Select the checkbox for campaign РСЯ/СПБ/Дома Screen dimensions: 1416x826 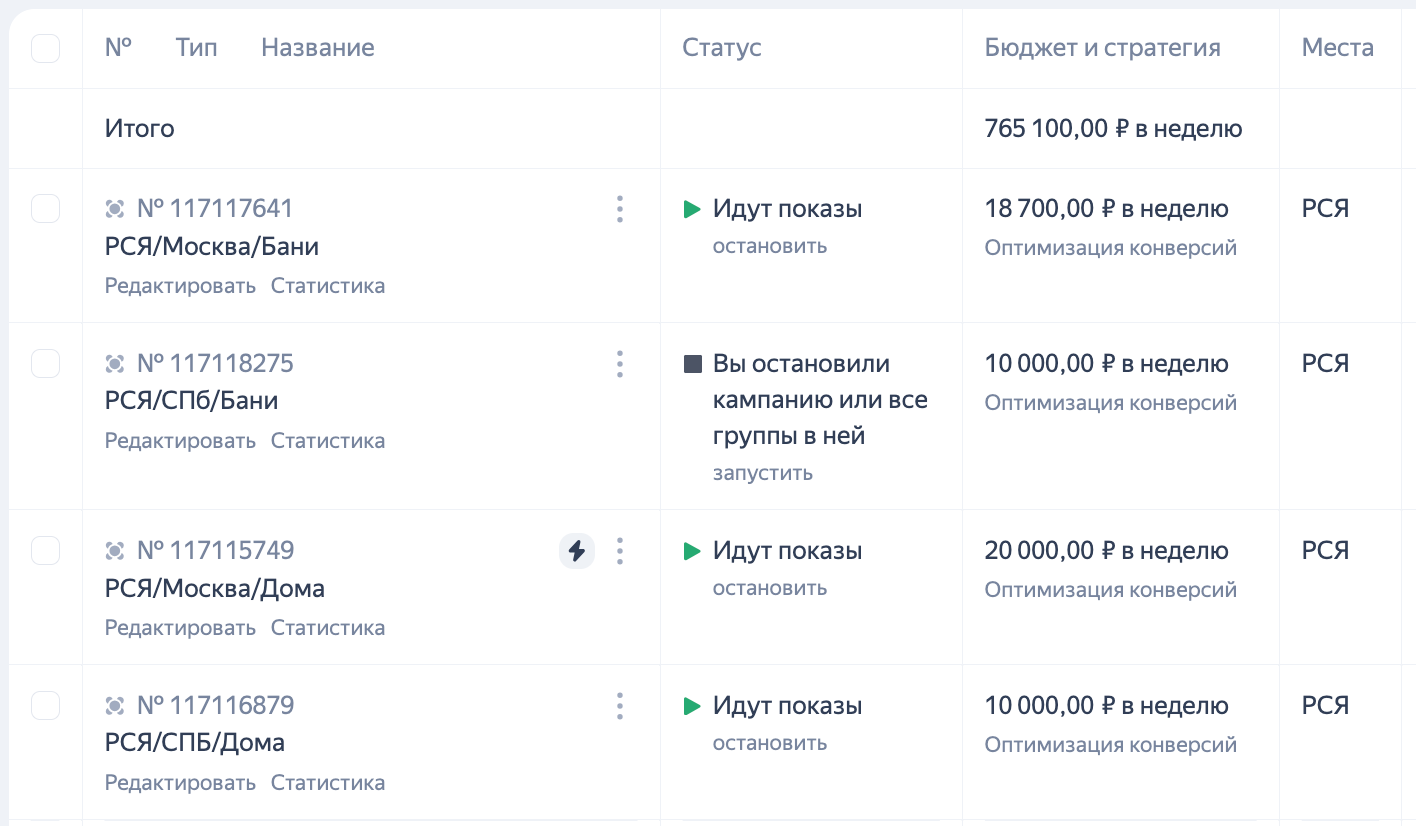[46, 706]
